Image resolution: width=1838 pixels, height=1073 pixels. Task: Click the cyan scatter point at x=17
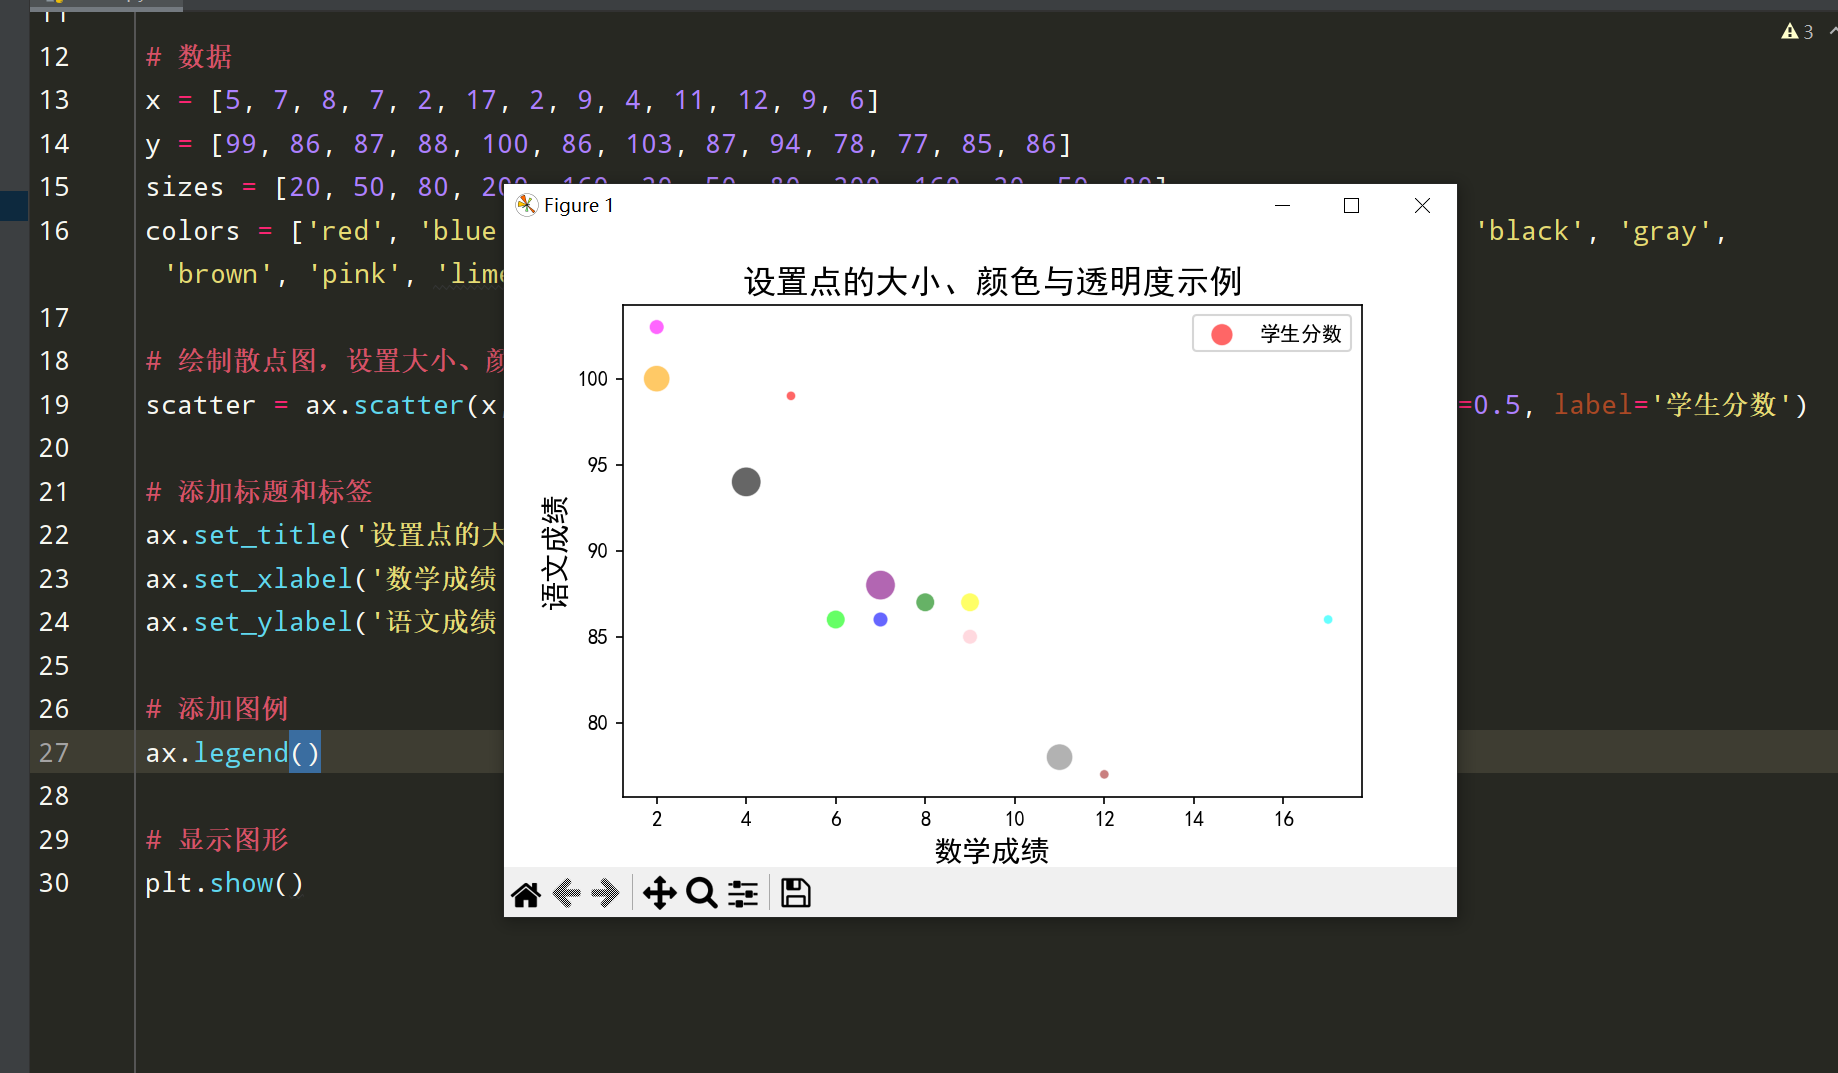click(1328, 620)
